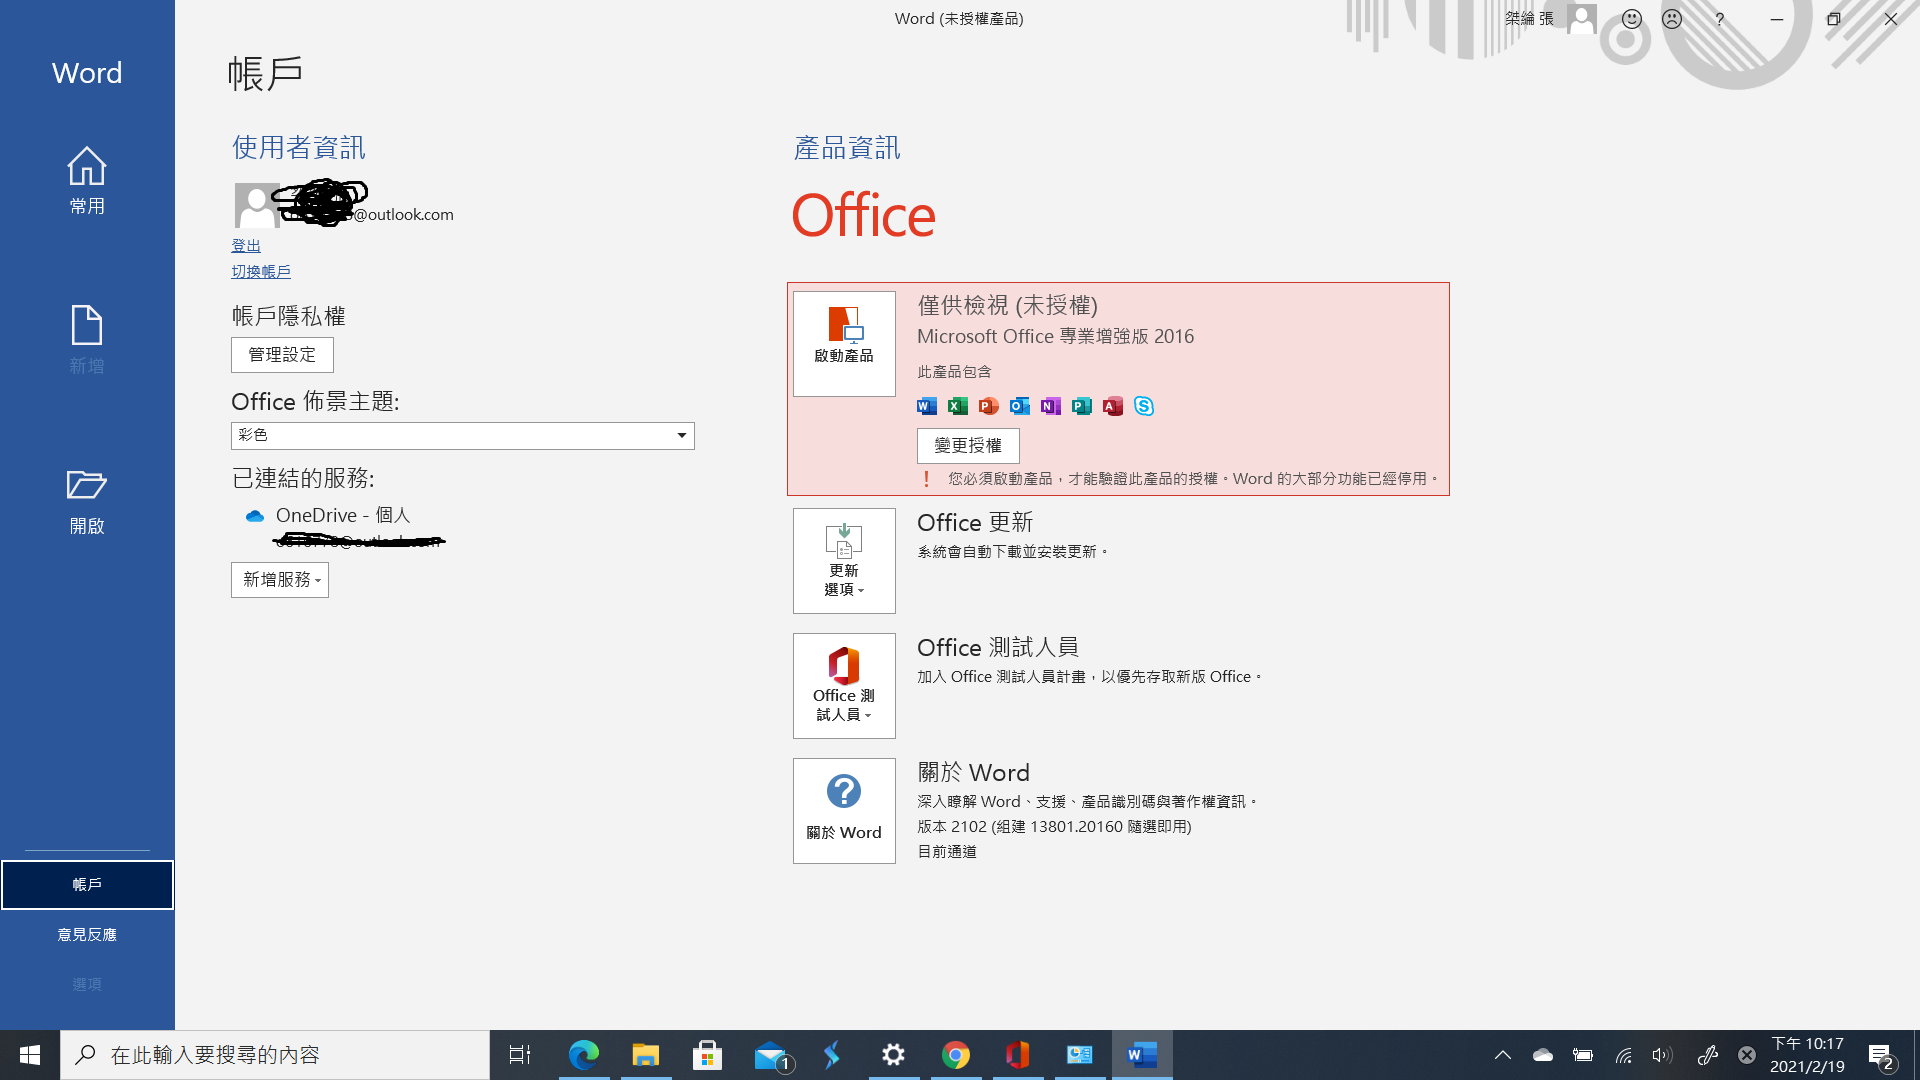Screen dimensions: 1920x1080
Task: Go to the Home (常用) sidebar icon
Action: [x=87, y=180]
